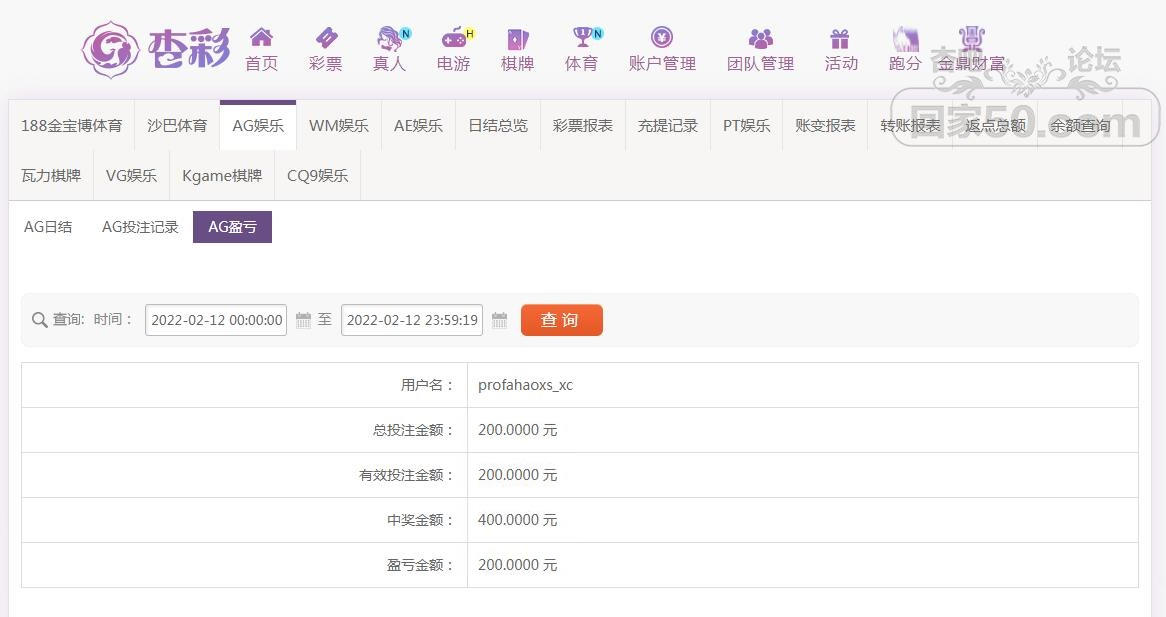Screen dimensions: 1166x617
Task: Focus the end time input field
Action: (x=412, y=320)
